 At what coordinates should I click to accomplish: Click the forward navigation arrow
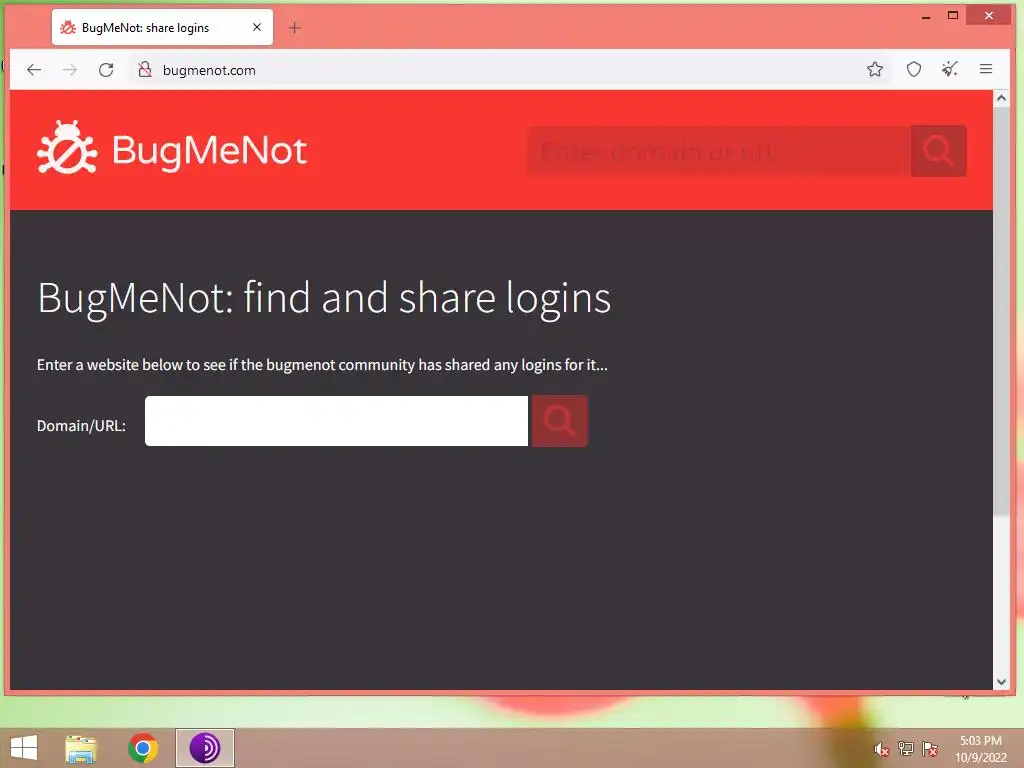pos(70,70)
